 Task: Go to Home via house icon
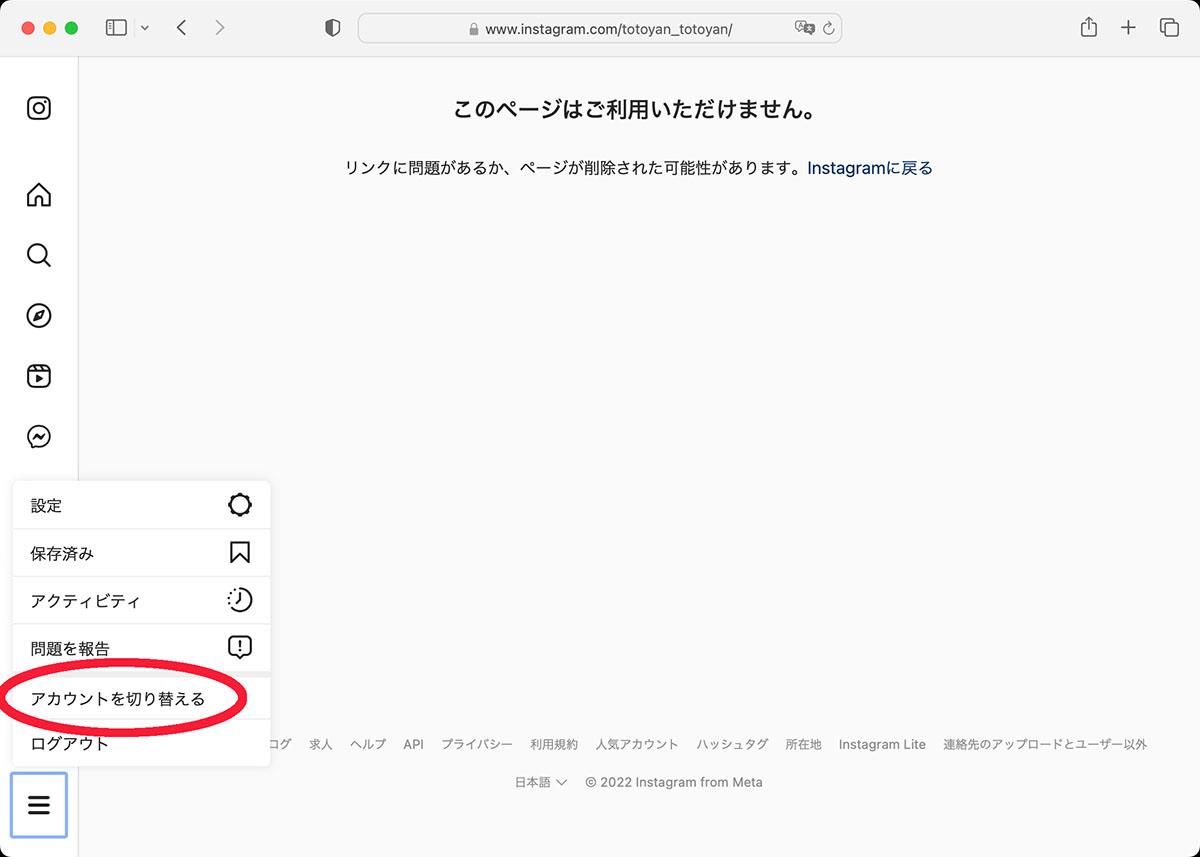[x=39, y=194]
